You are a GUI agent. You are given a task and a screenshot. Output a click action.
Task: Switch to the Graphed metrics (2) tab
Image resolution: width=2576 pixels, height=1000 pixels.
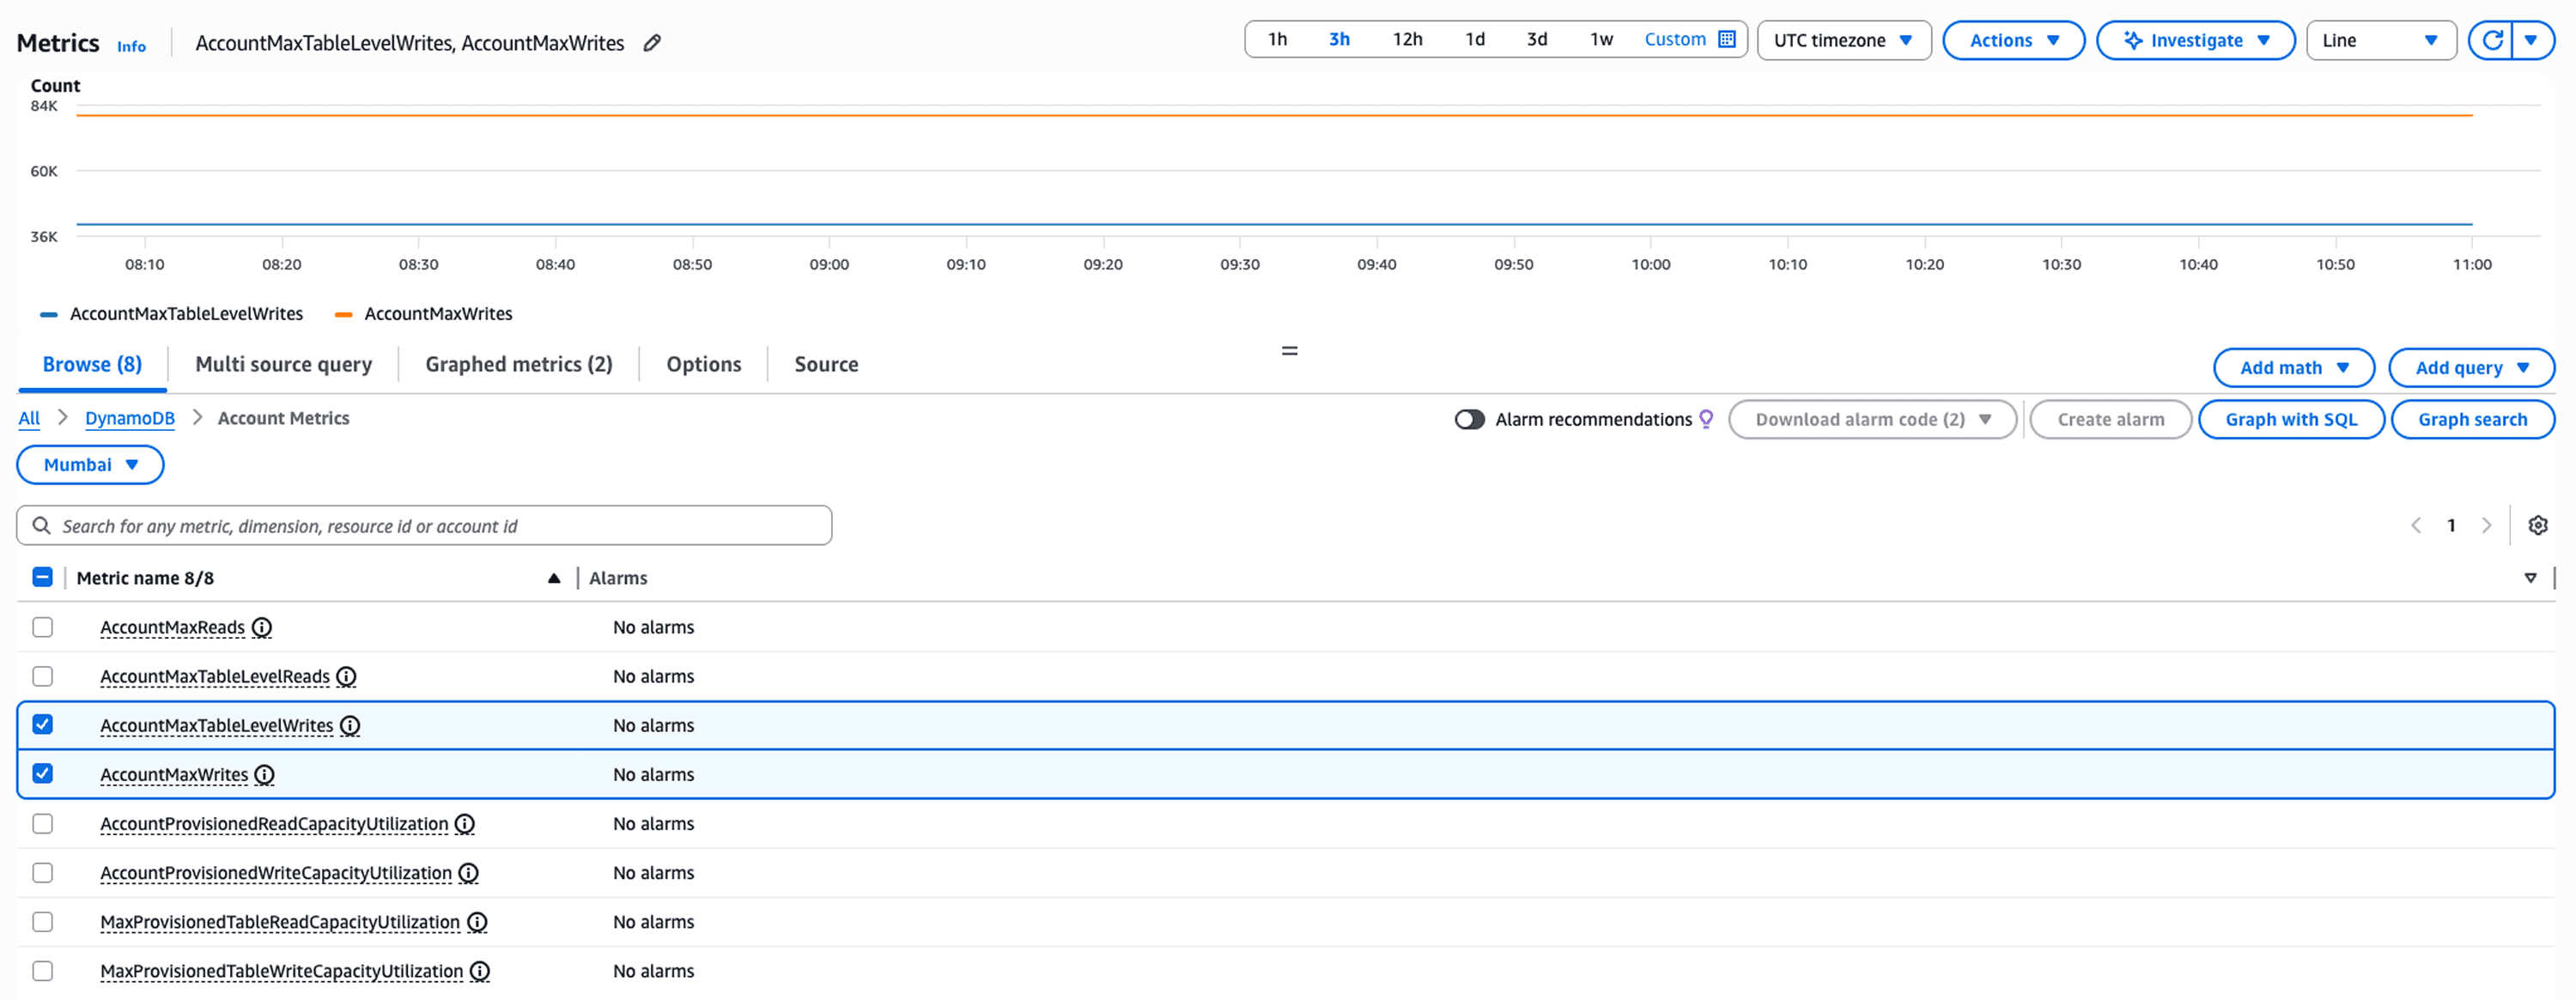(518, 364)
